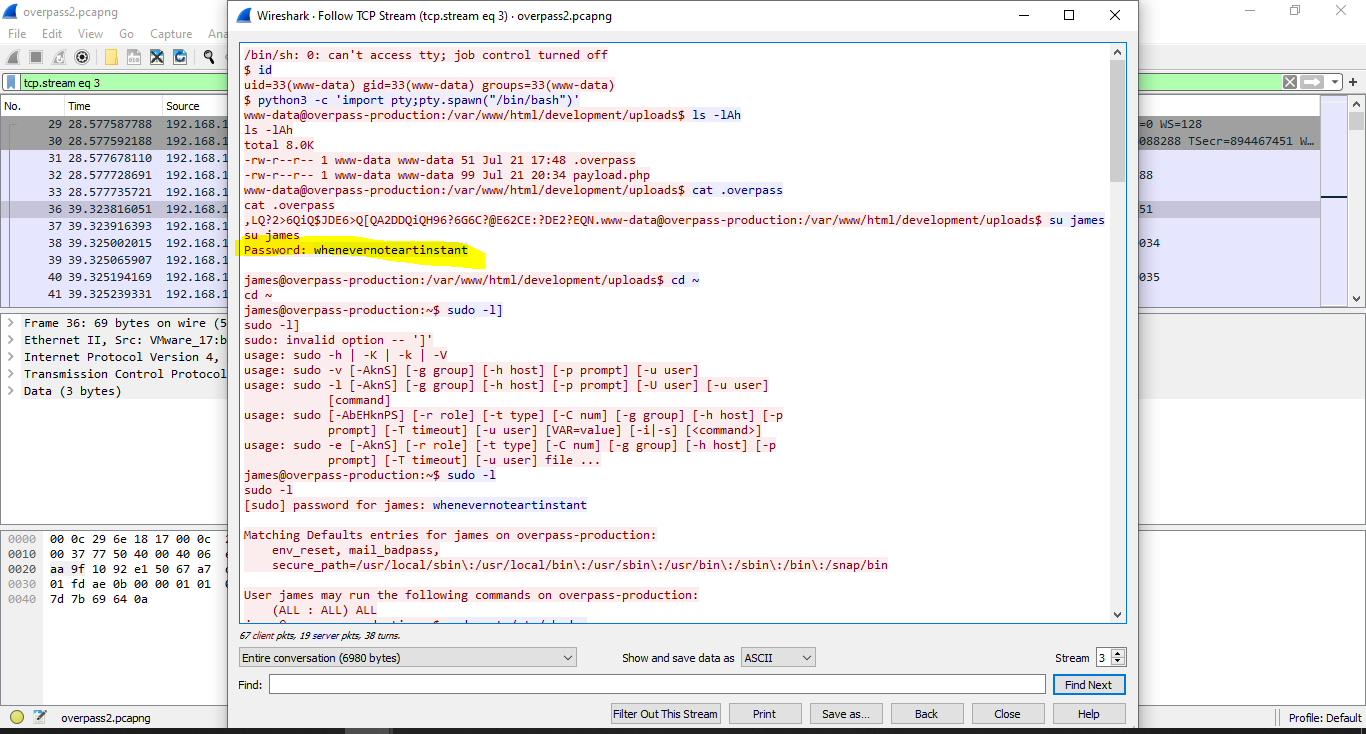Image resolution: width=1366 pixels, height=734 pixels.
Task: Click the save capture file icon
Action: coord(134,57)
